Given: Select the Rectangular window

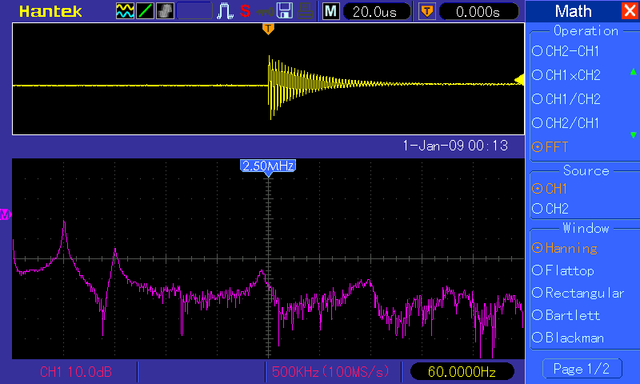Looking at the screenshot, I should point(578,293).
